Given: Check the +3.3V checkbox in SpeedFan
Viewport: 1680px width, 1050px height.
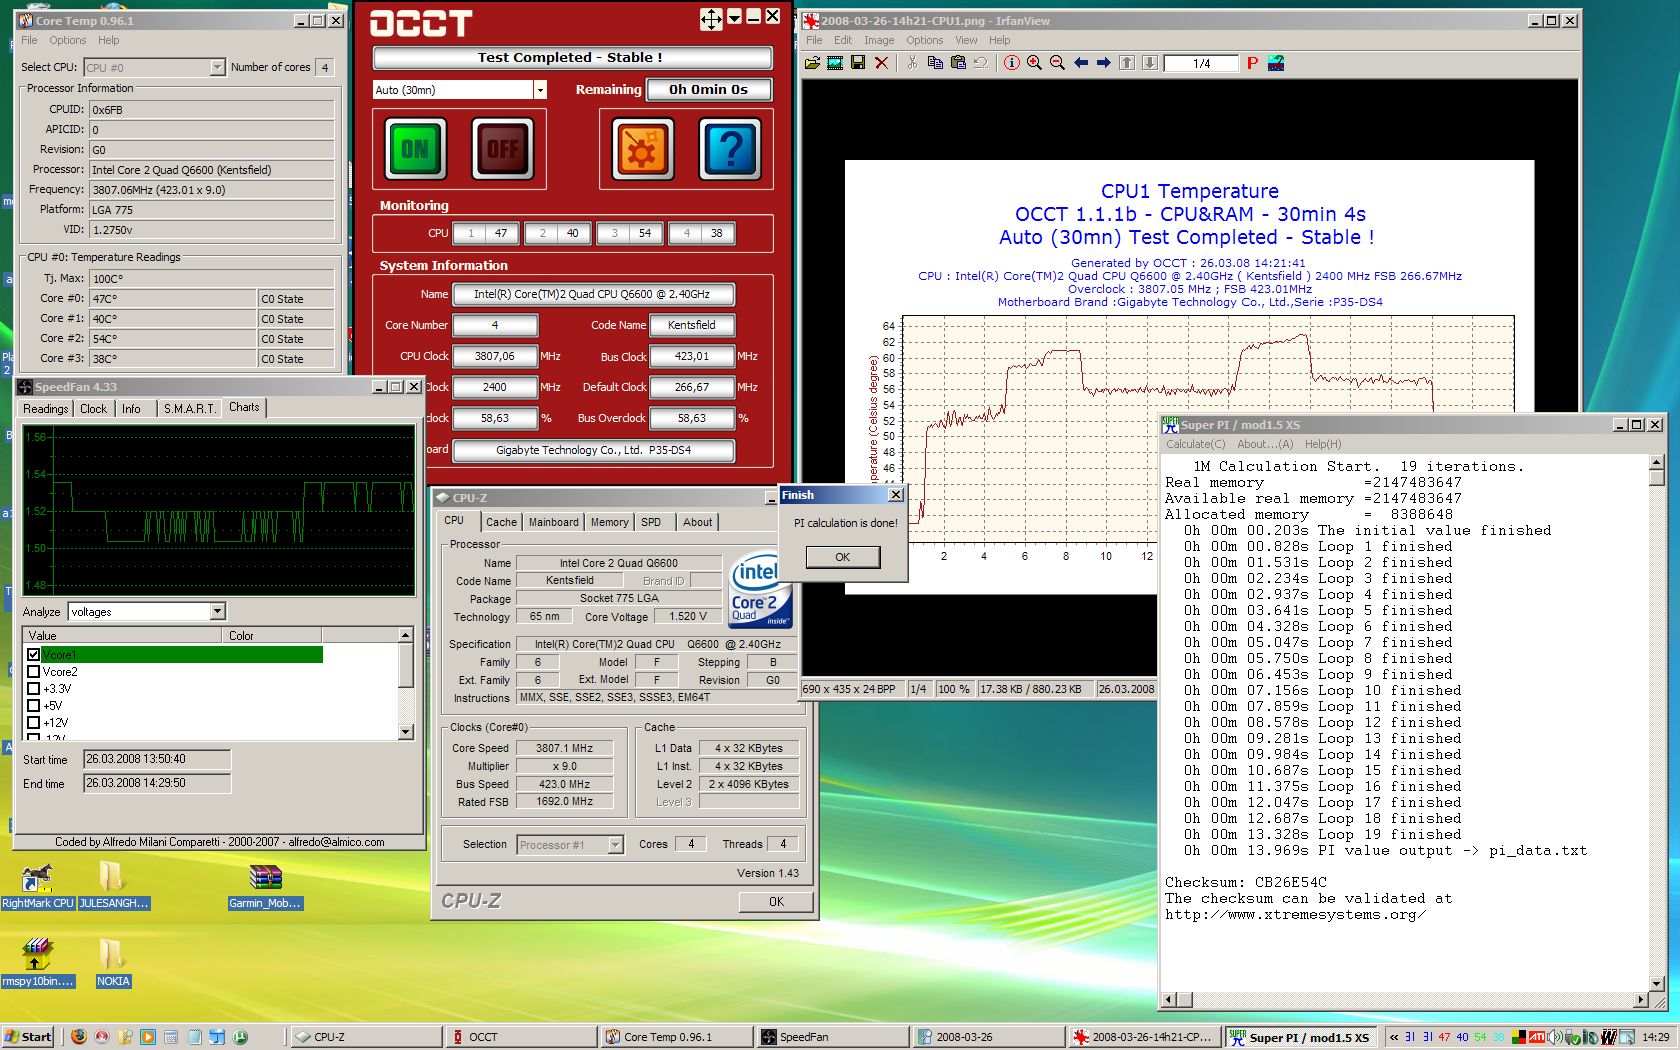Looking at the screenshot, I should coord(34,689).
